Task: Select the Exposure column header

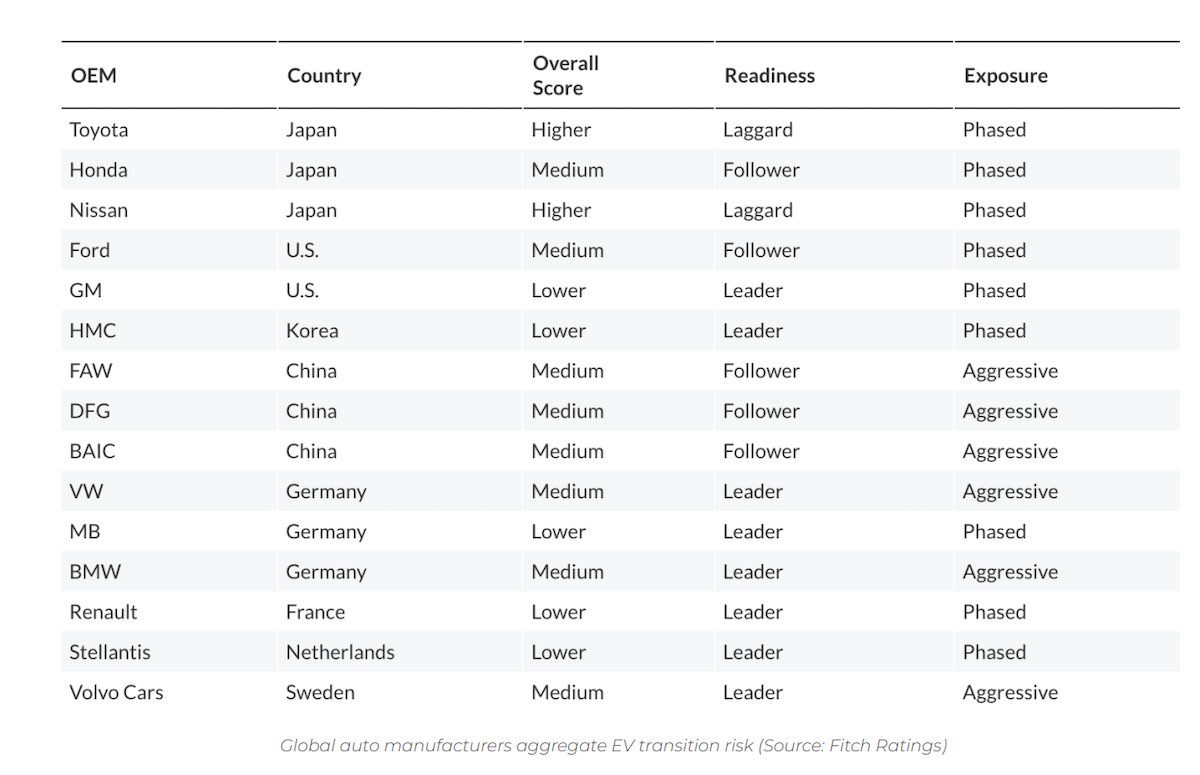Action: [1006, 76]
